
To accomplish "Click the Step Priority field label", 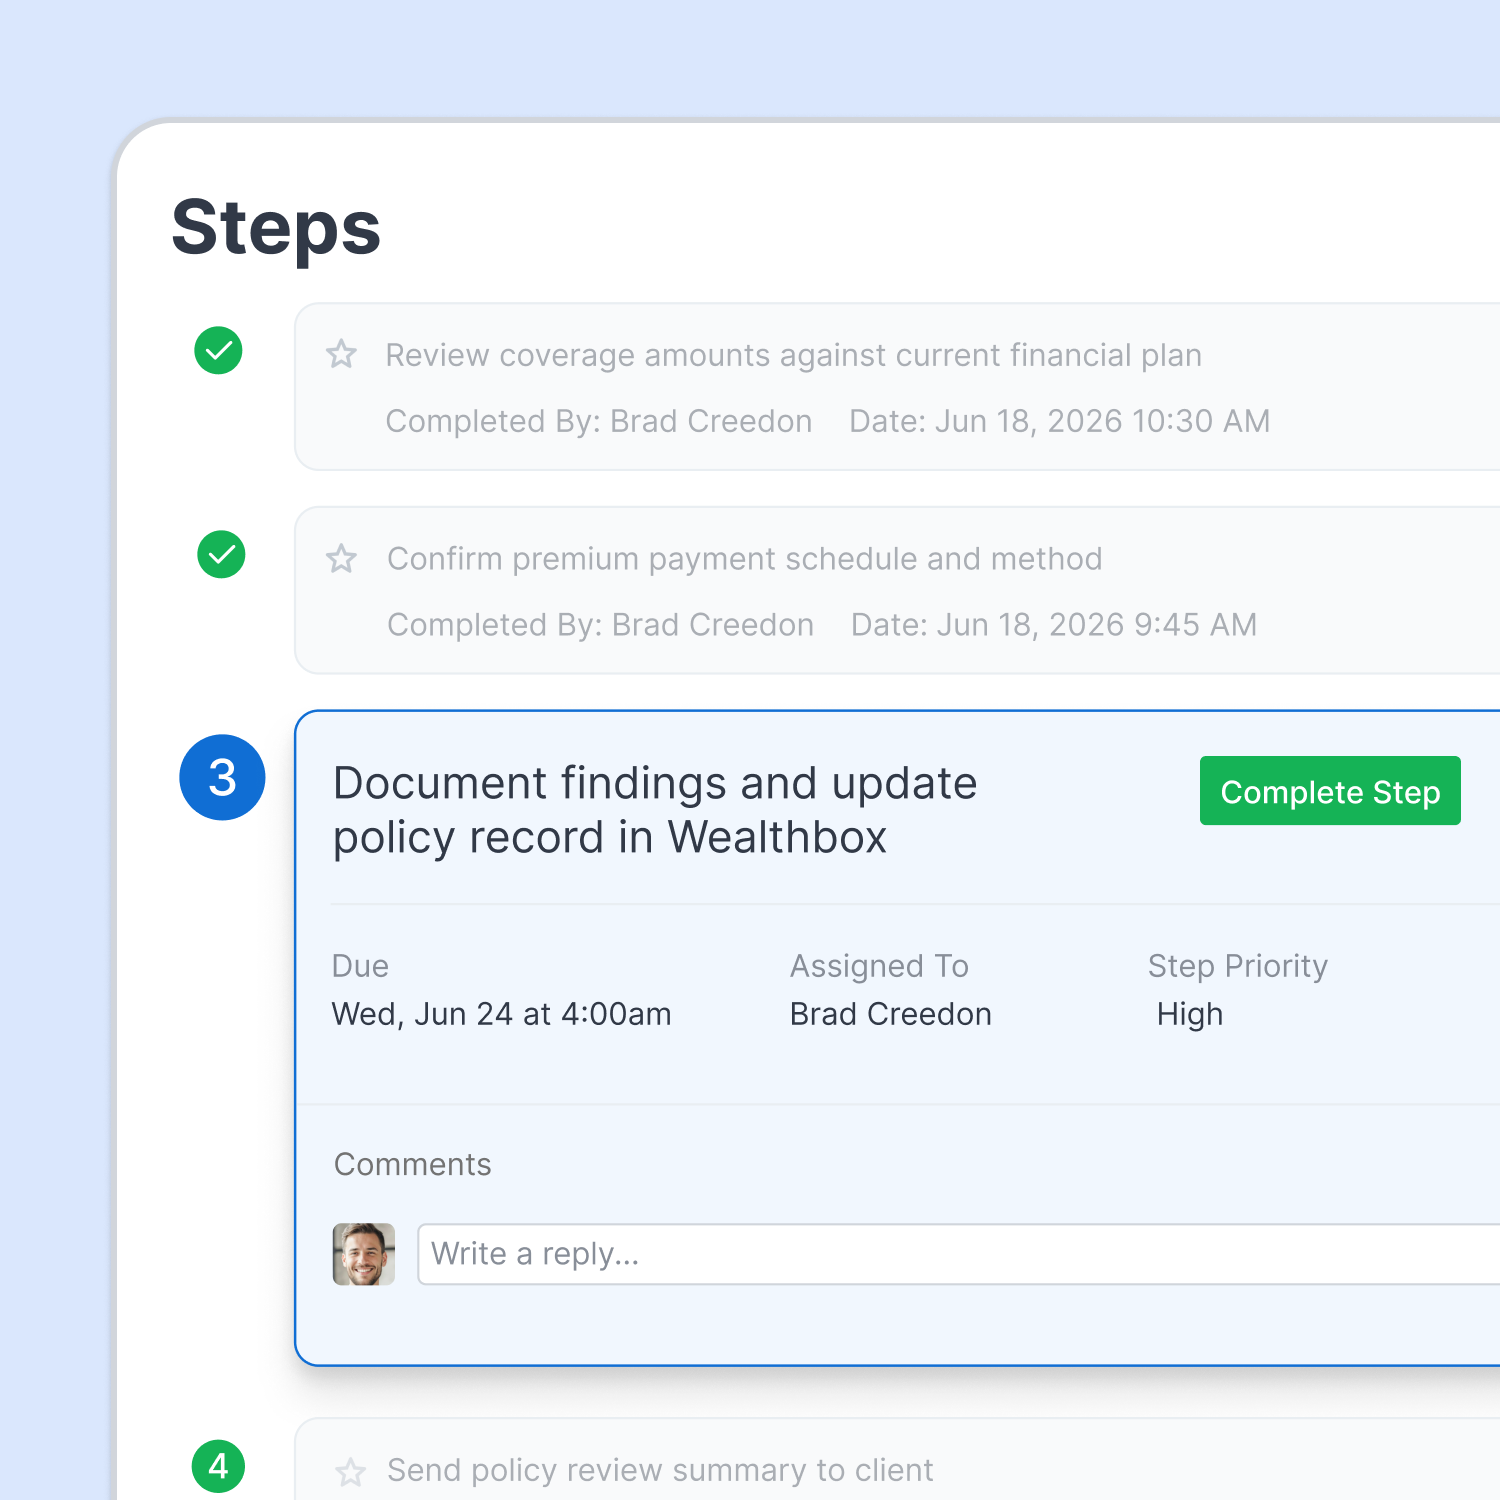I will point(1238,966).
